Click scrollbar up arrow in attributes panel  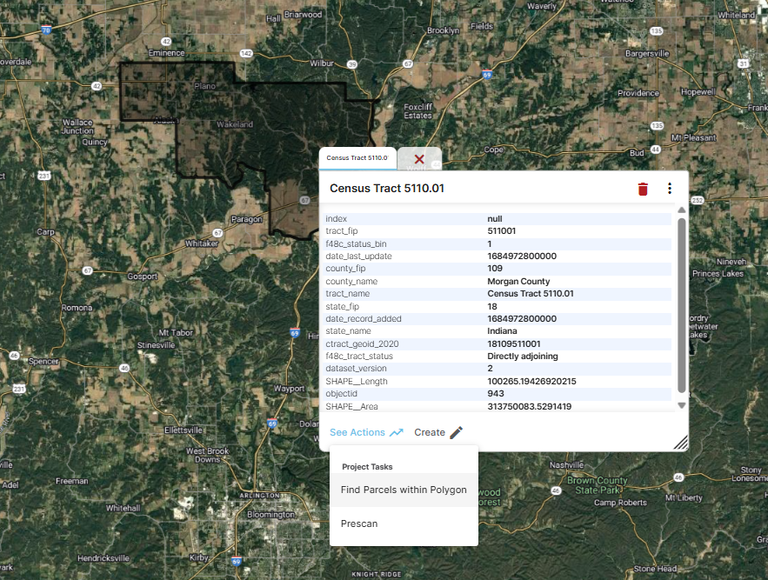(x=681, y=210)
